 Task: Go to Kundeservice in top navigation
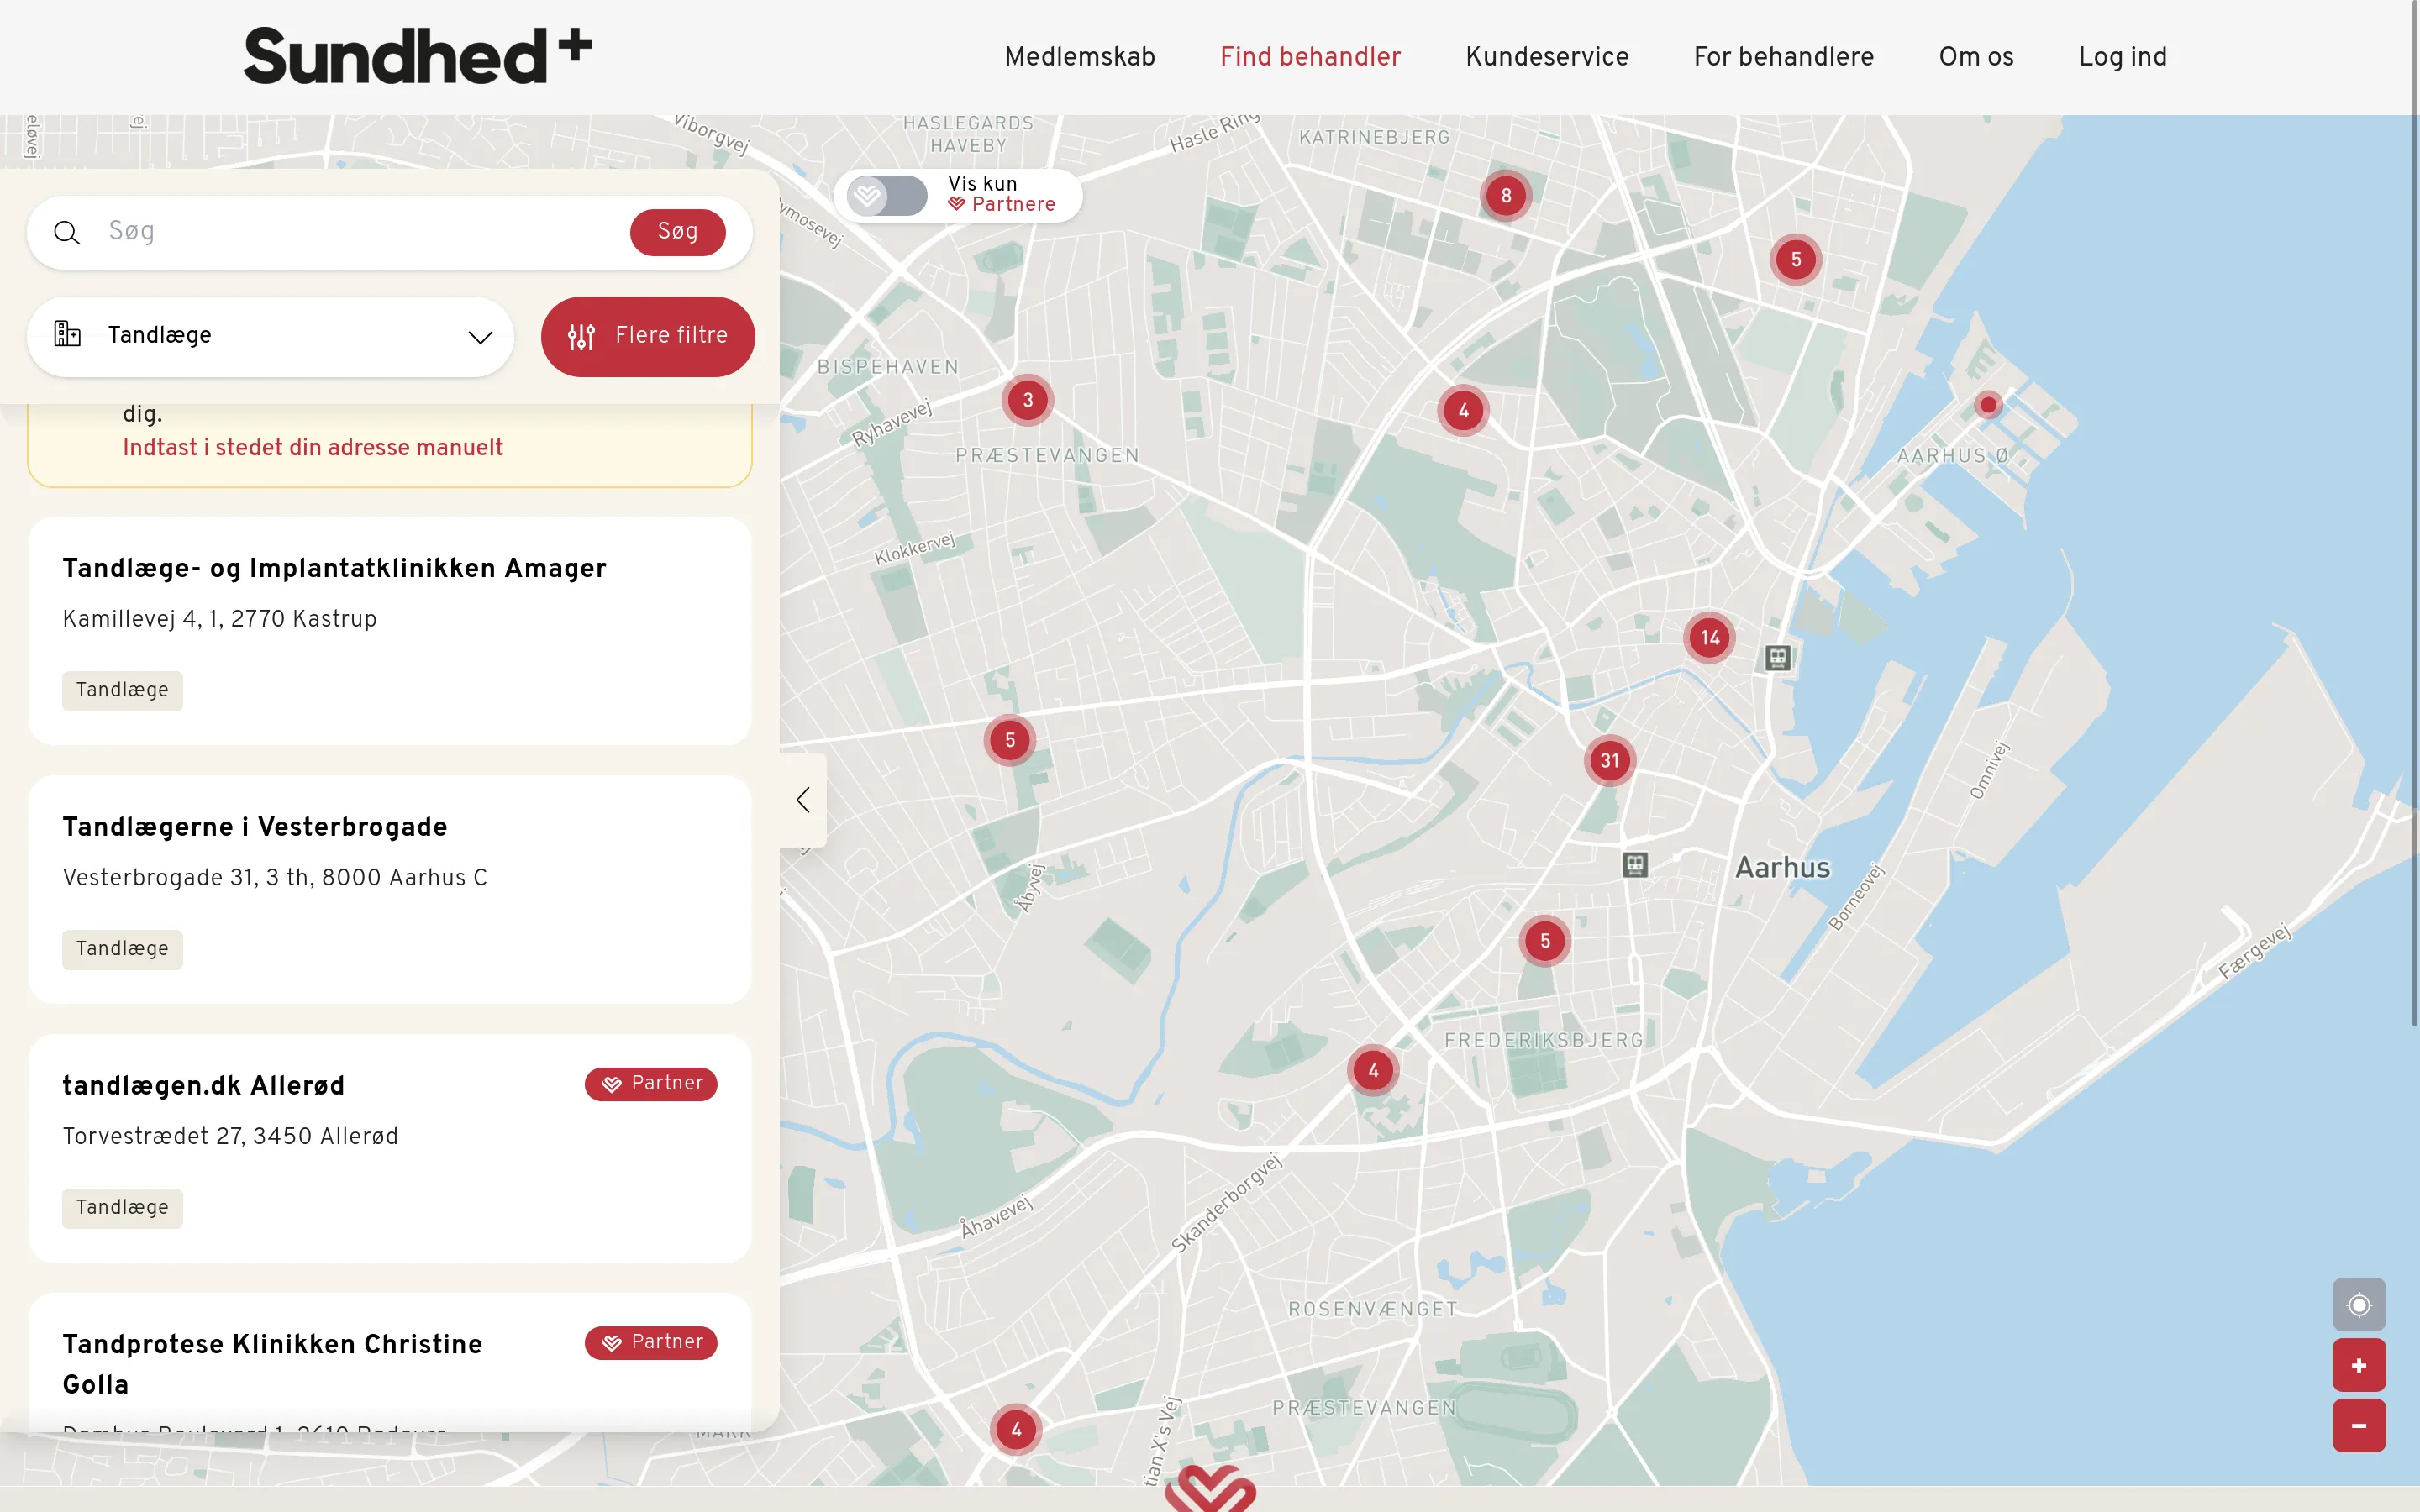(x=1547, y=57)
